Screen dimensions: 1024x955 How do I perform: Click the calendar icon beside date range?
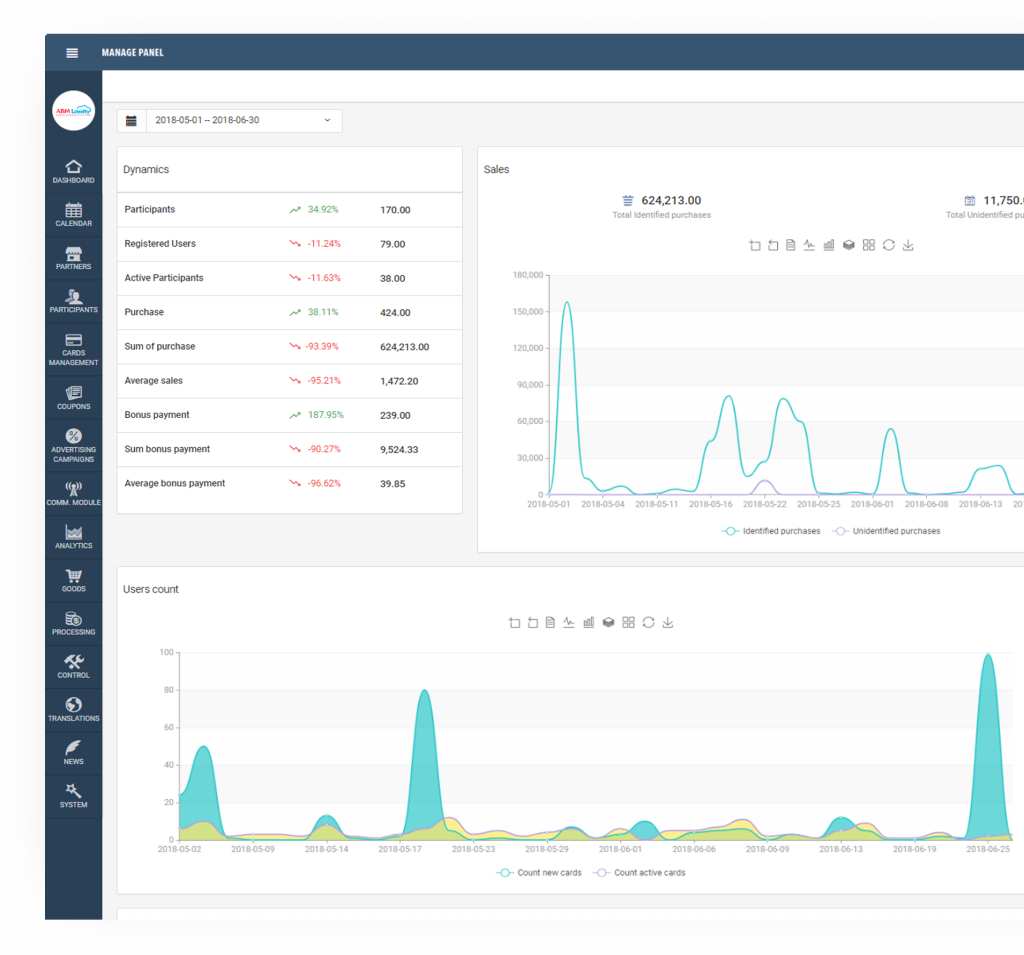click(131, 121)
